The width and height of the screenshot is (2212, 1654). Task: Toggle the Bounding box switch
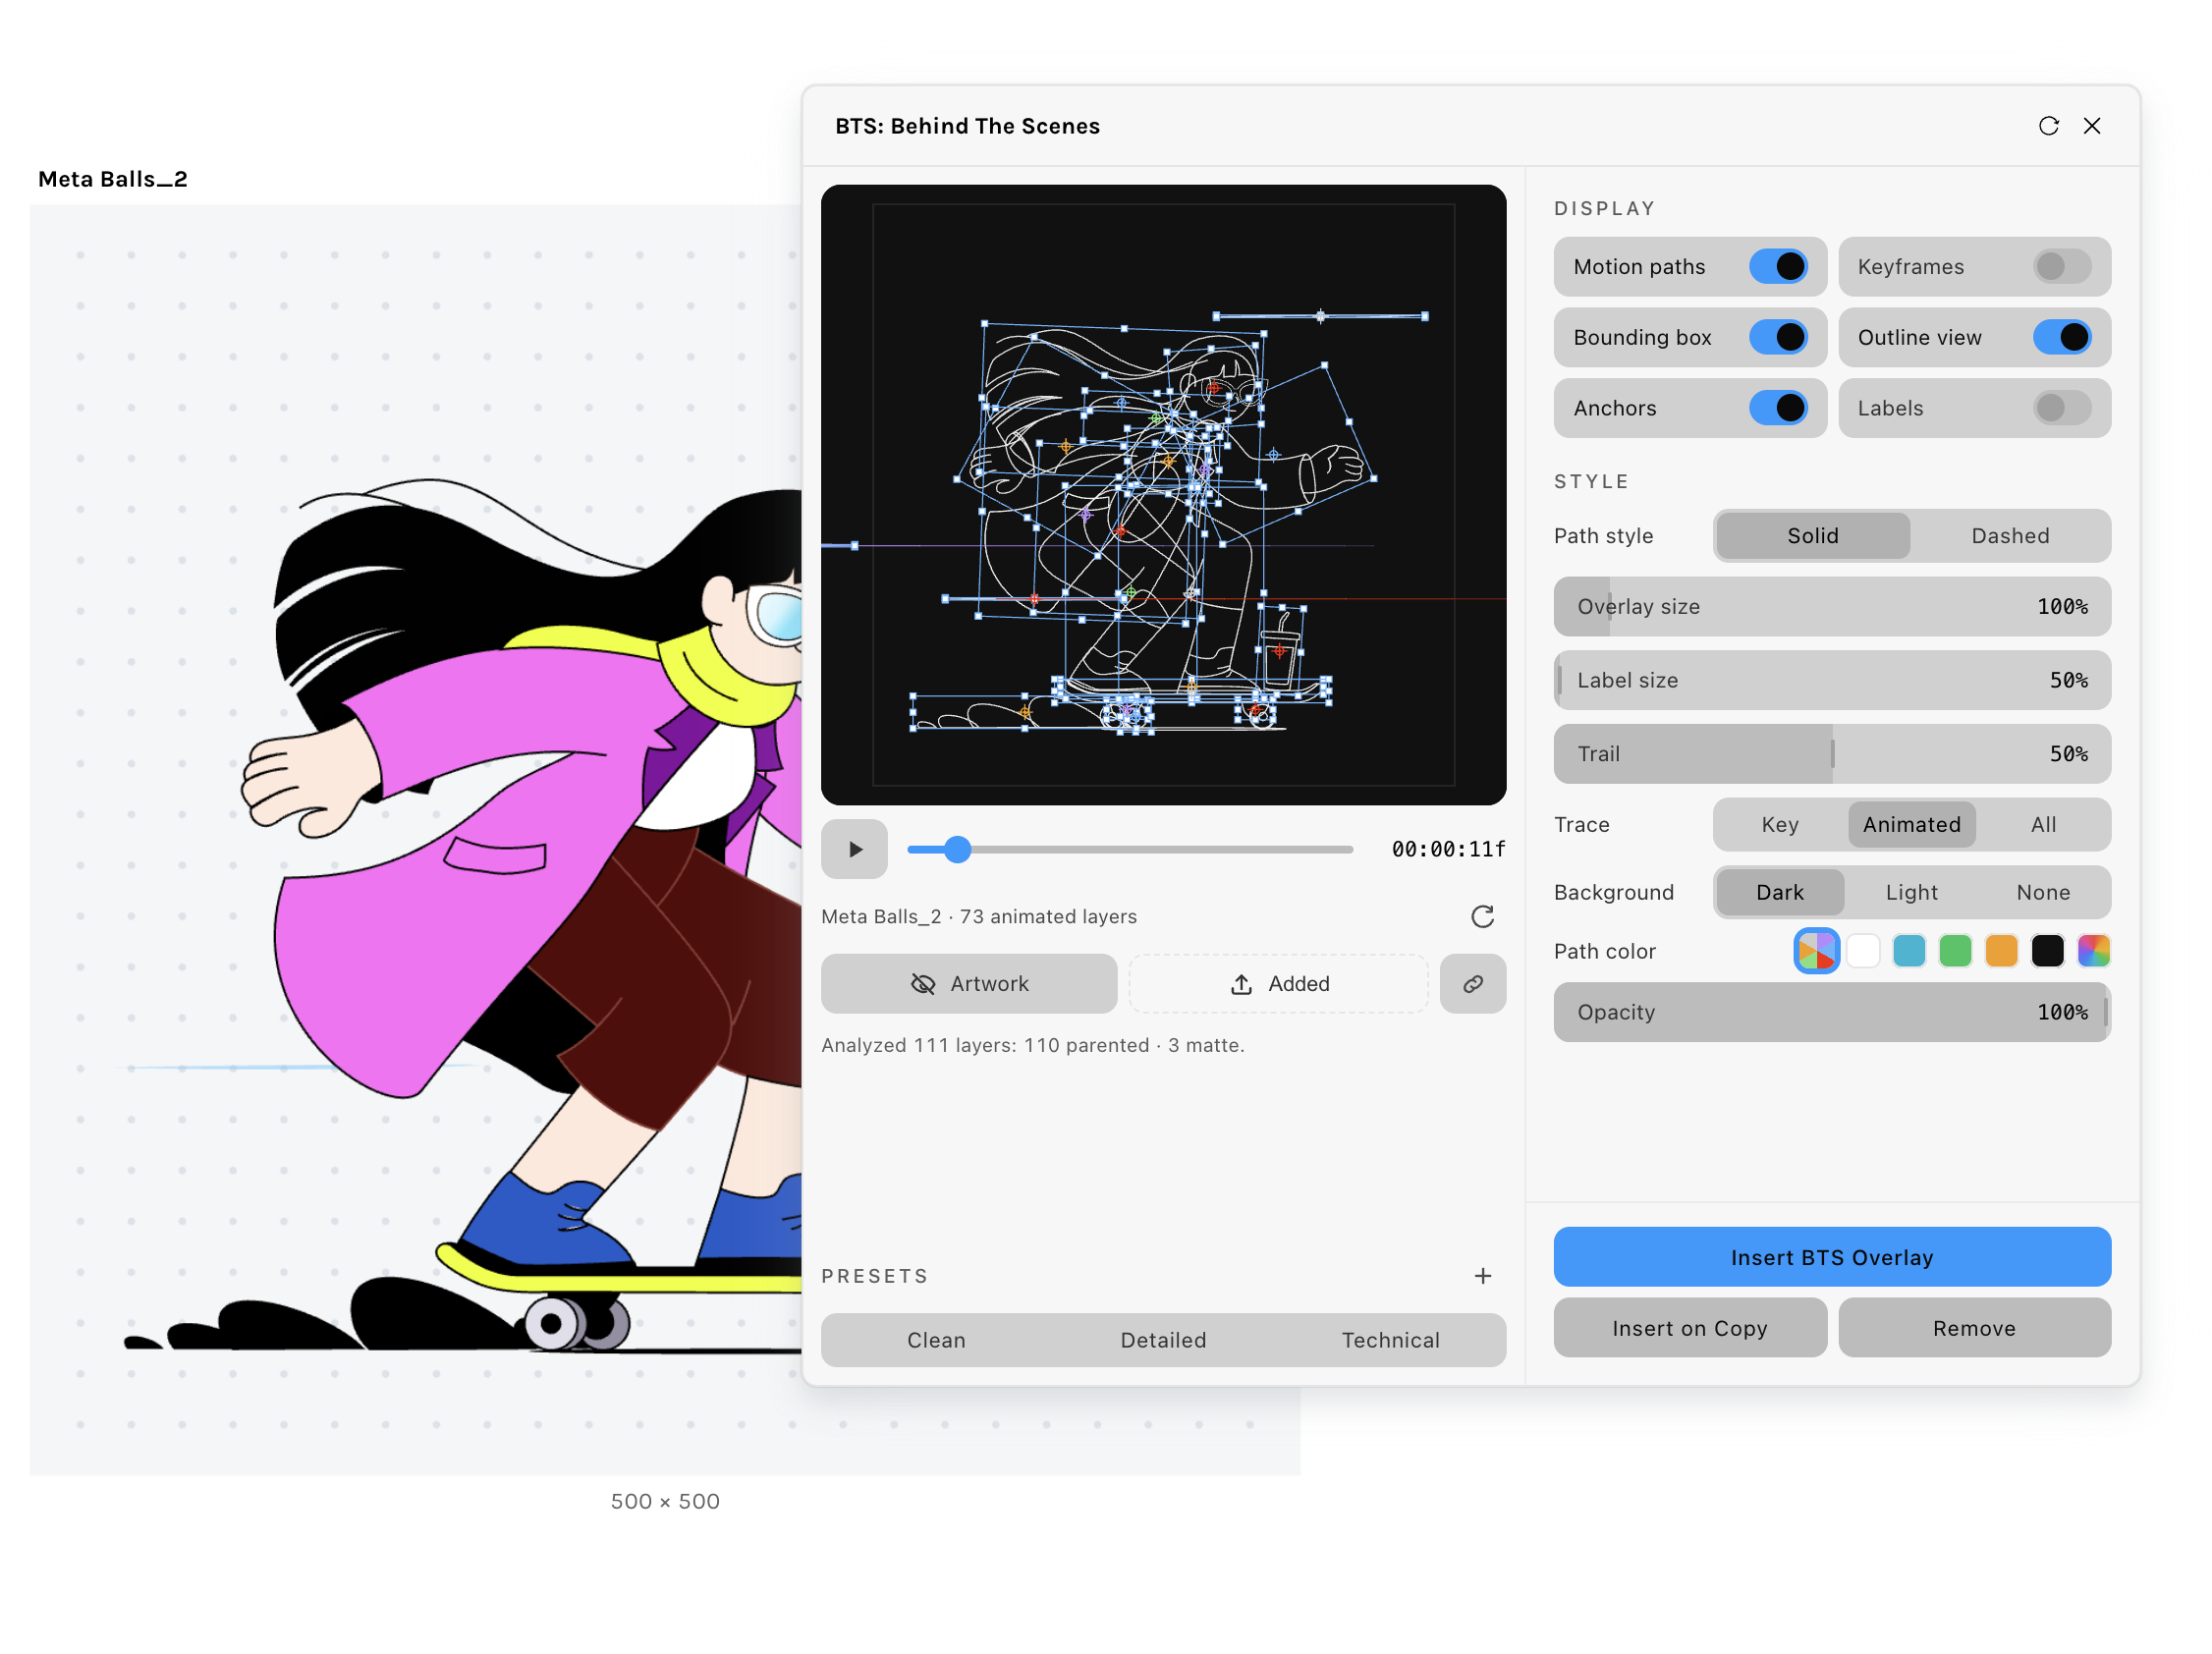coord(1778,337)
